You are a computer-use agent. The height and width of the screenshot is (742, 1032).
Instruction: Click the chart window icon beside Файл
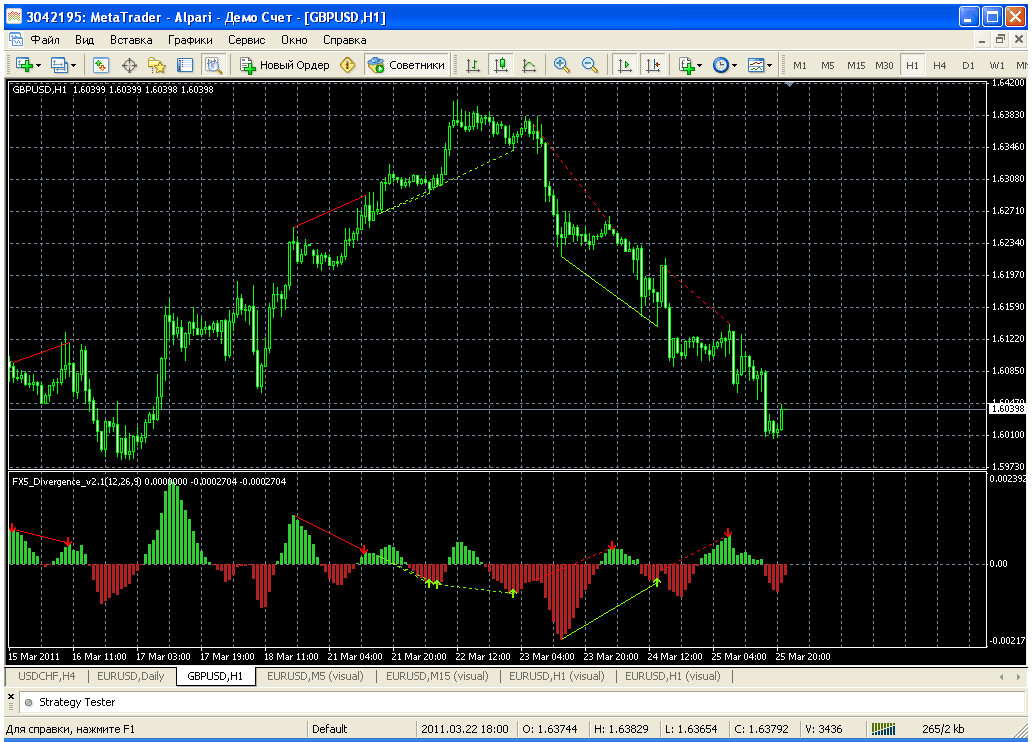coord(16,40)
